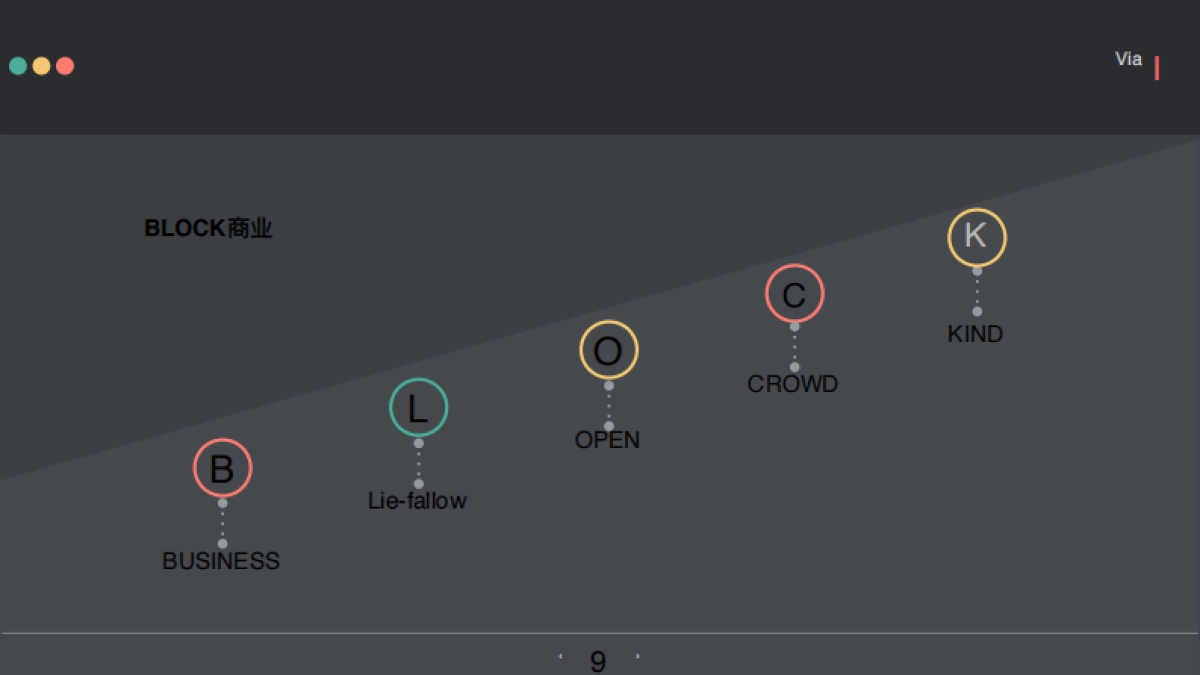Click the Lie-fallow label
The height and width of the screenshot is (675, 1200).
pos(417,501)
